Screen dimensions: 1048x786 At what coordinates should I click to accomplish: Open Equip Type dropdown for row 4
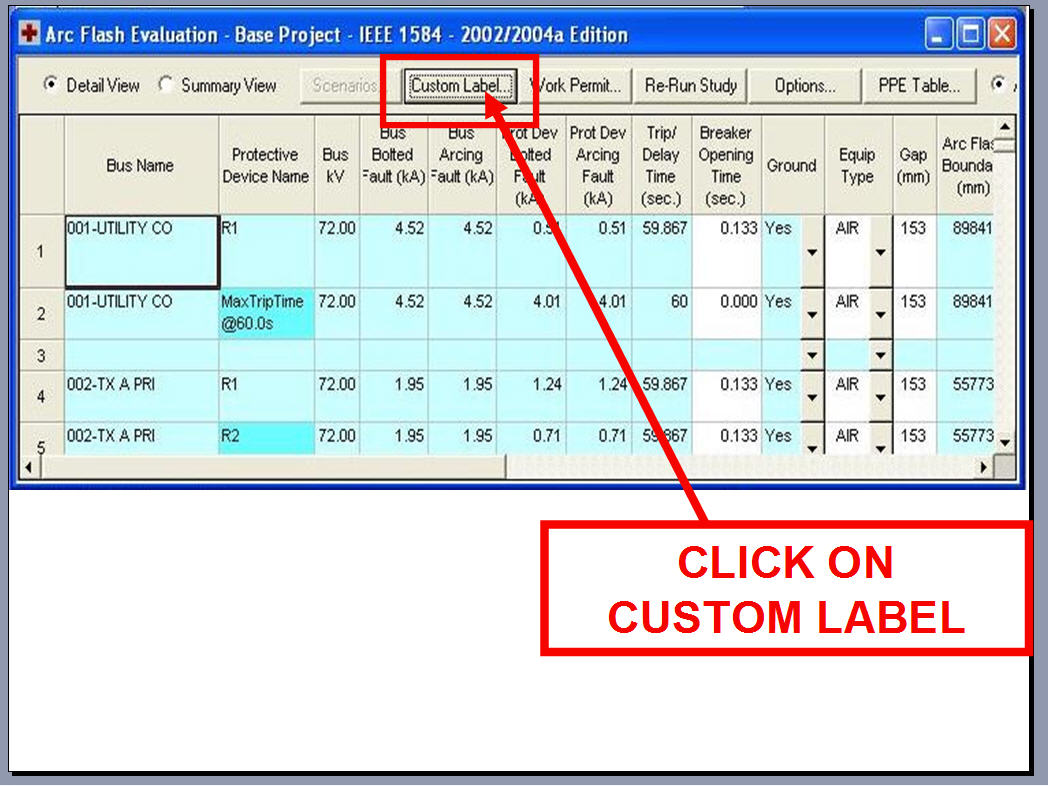tap(880, 397)
